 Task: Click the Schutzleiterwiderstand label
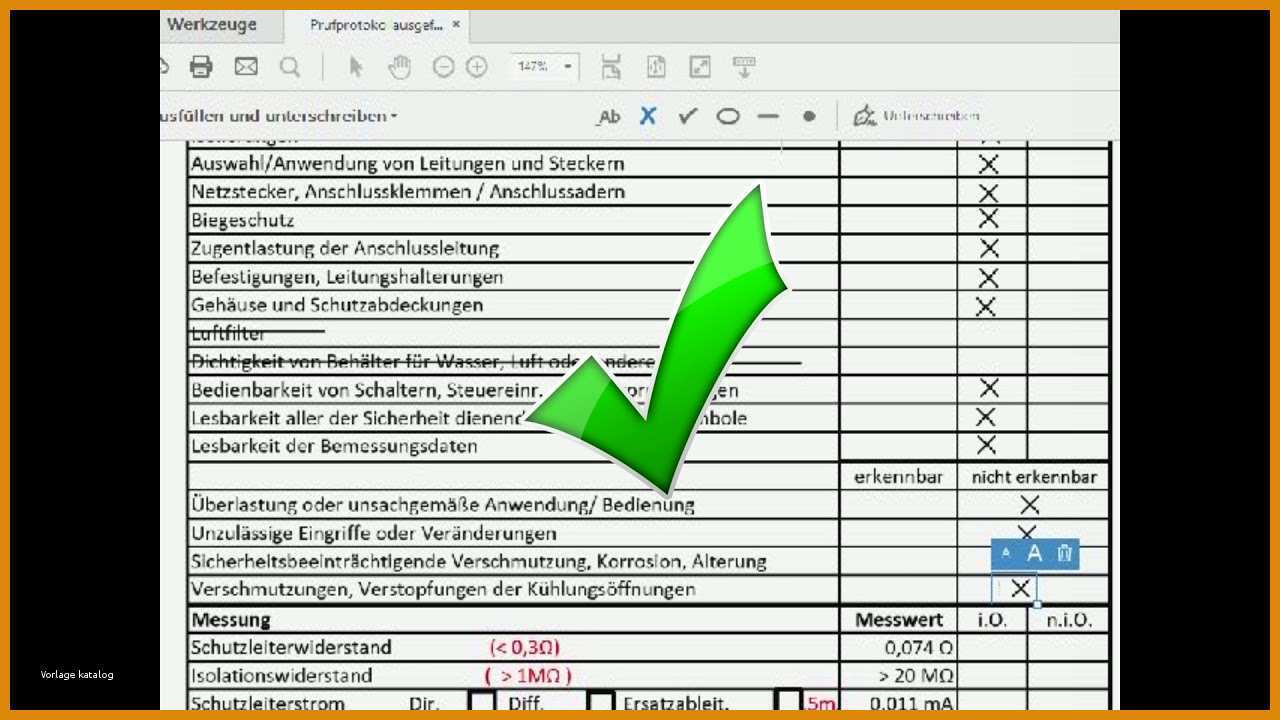point(291,647)
